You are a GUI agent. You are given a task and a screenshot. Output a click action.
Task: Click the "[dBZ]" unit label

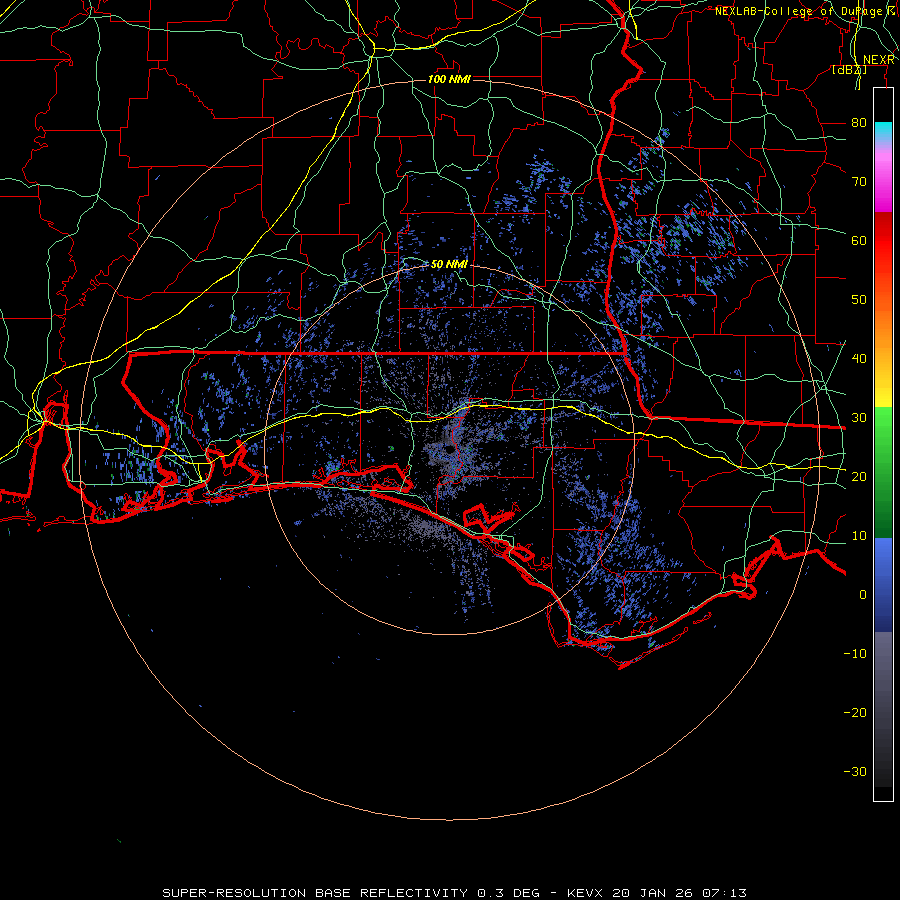849,70
